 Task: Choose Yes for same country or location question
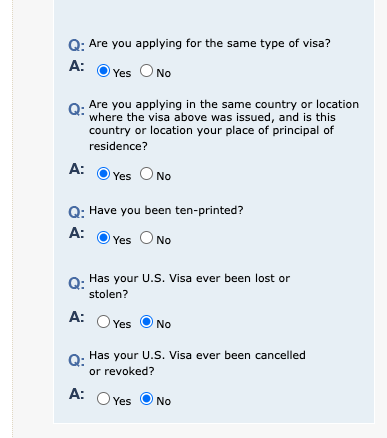pyautogui.click(x=103, y=174)
